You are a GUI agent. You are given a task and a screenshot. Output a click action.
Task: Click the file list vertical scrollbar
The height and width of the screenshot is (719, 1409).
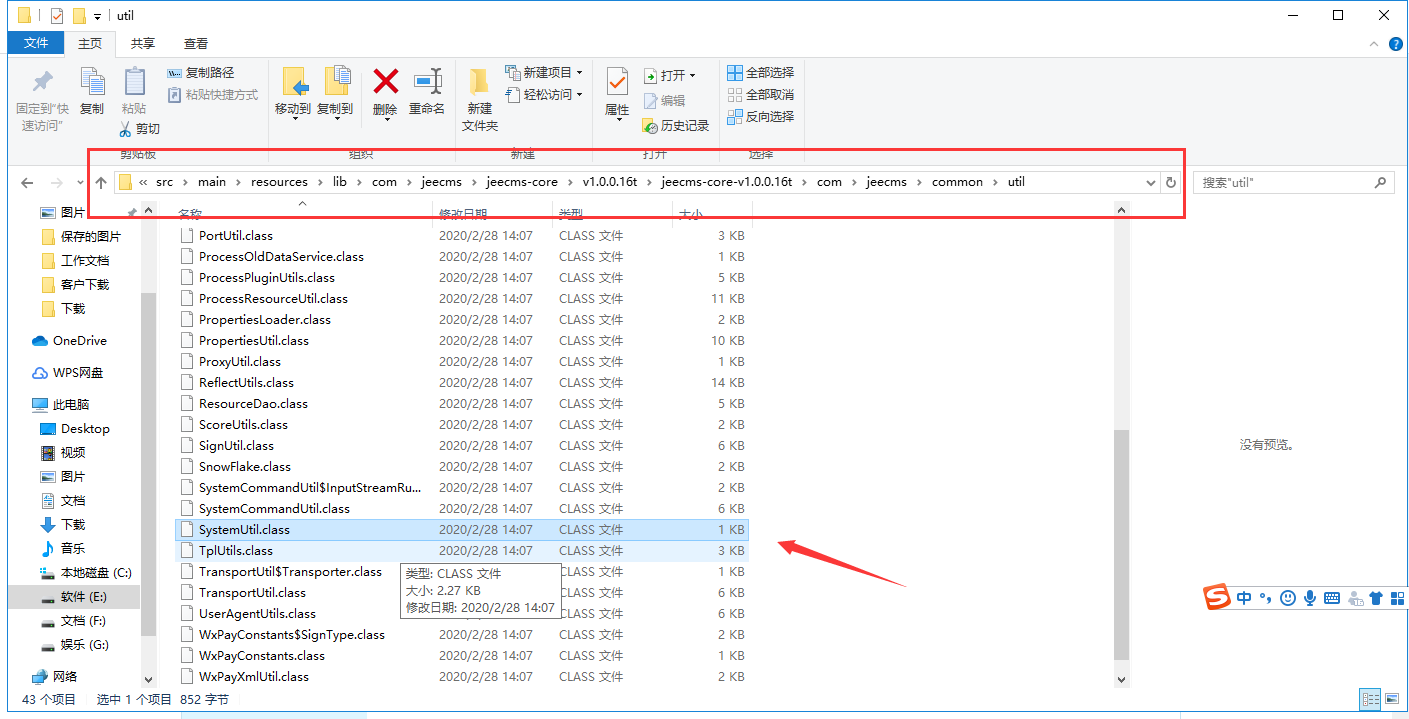click(1121, 540)
